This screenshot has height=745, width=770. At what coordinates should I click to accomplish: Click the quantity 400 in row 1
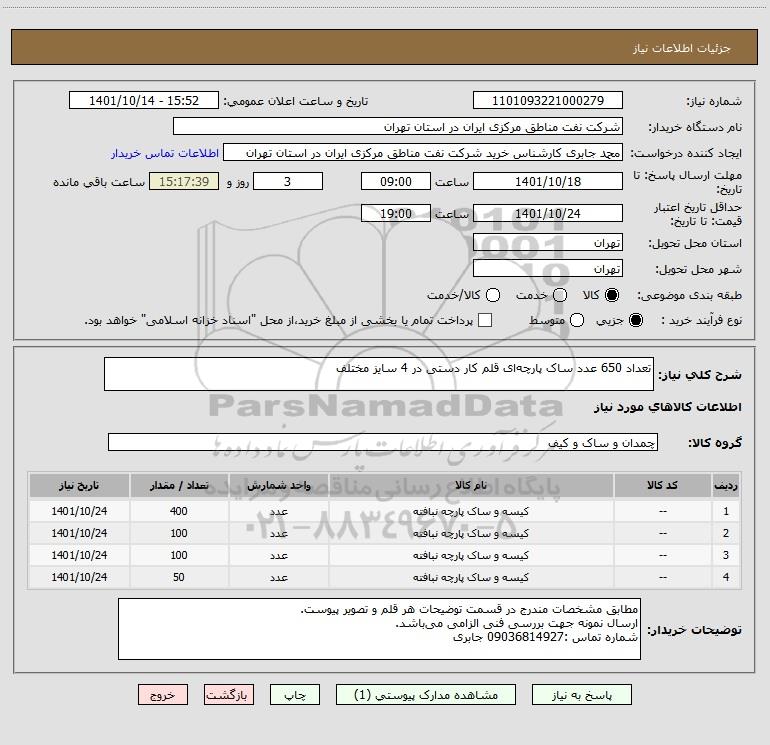point(179,511)
